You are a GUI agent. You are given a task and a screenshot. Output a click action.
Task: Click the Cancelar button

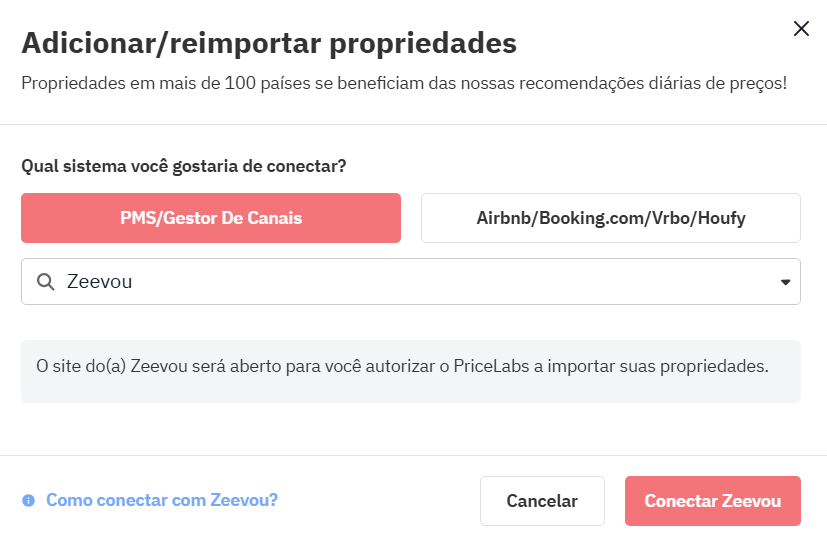(x=542, y=501)
